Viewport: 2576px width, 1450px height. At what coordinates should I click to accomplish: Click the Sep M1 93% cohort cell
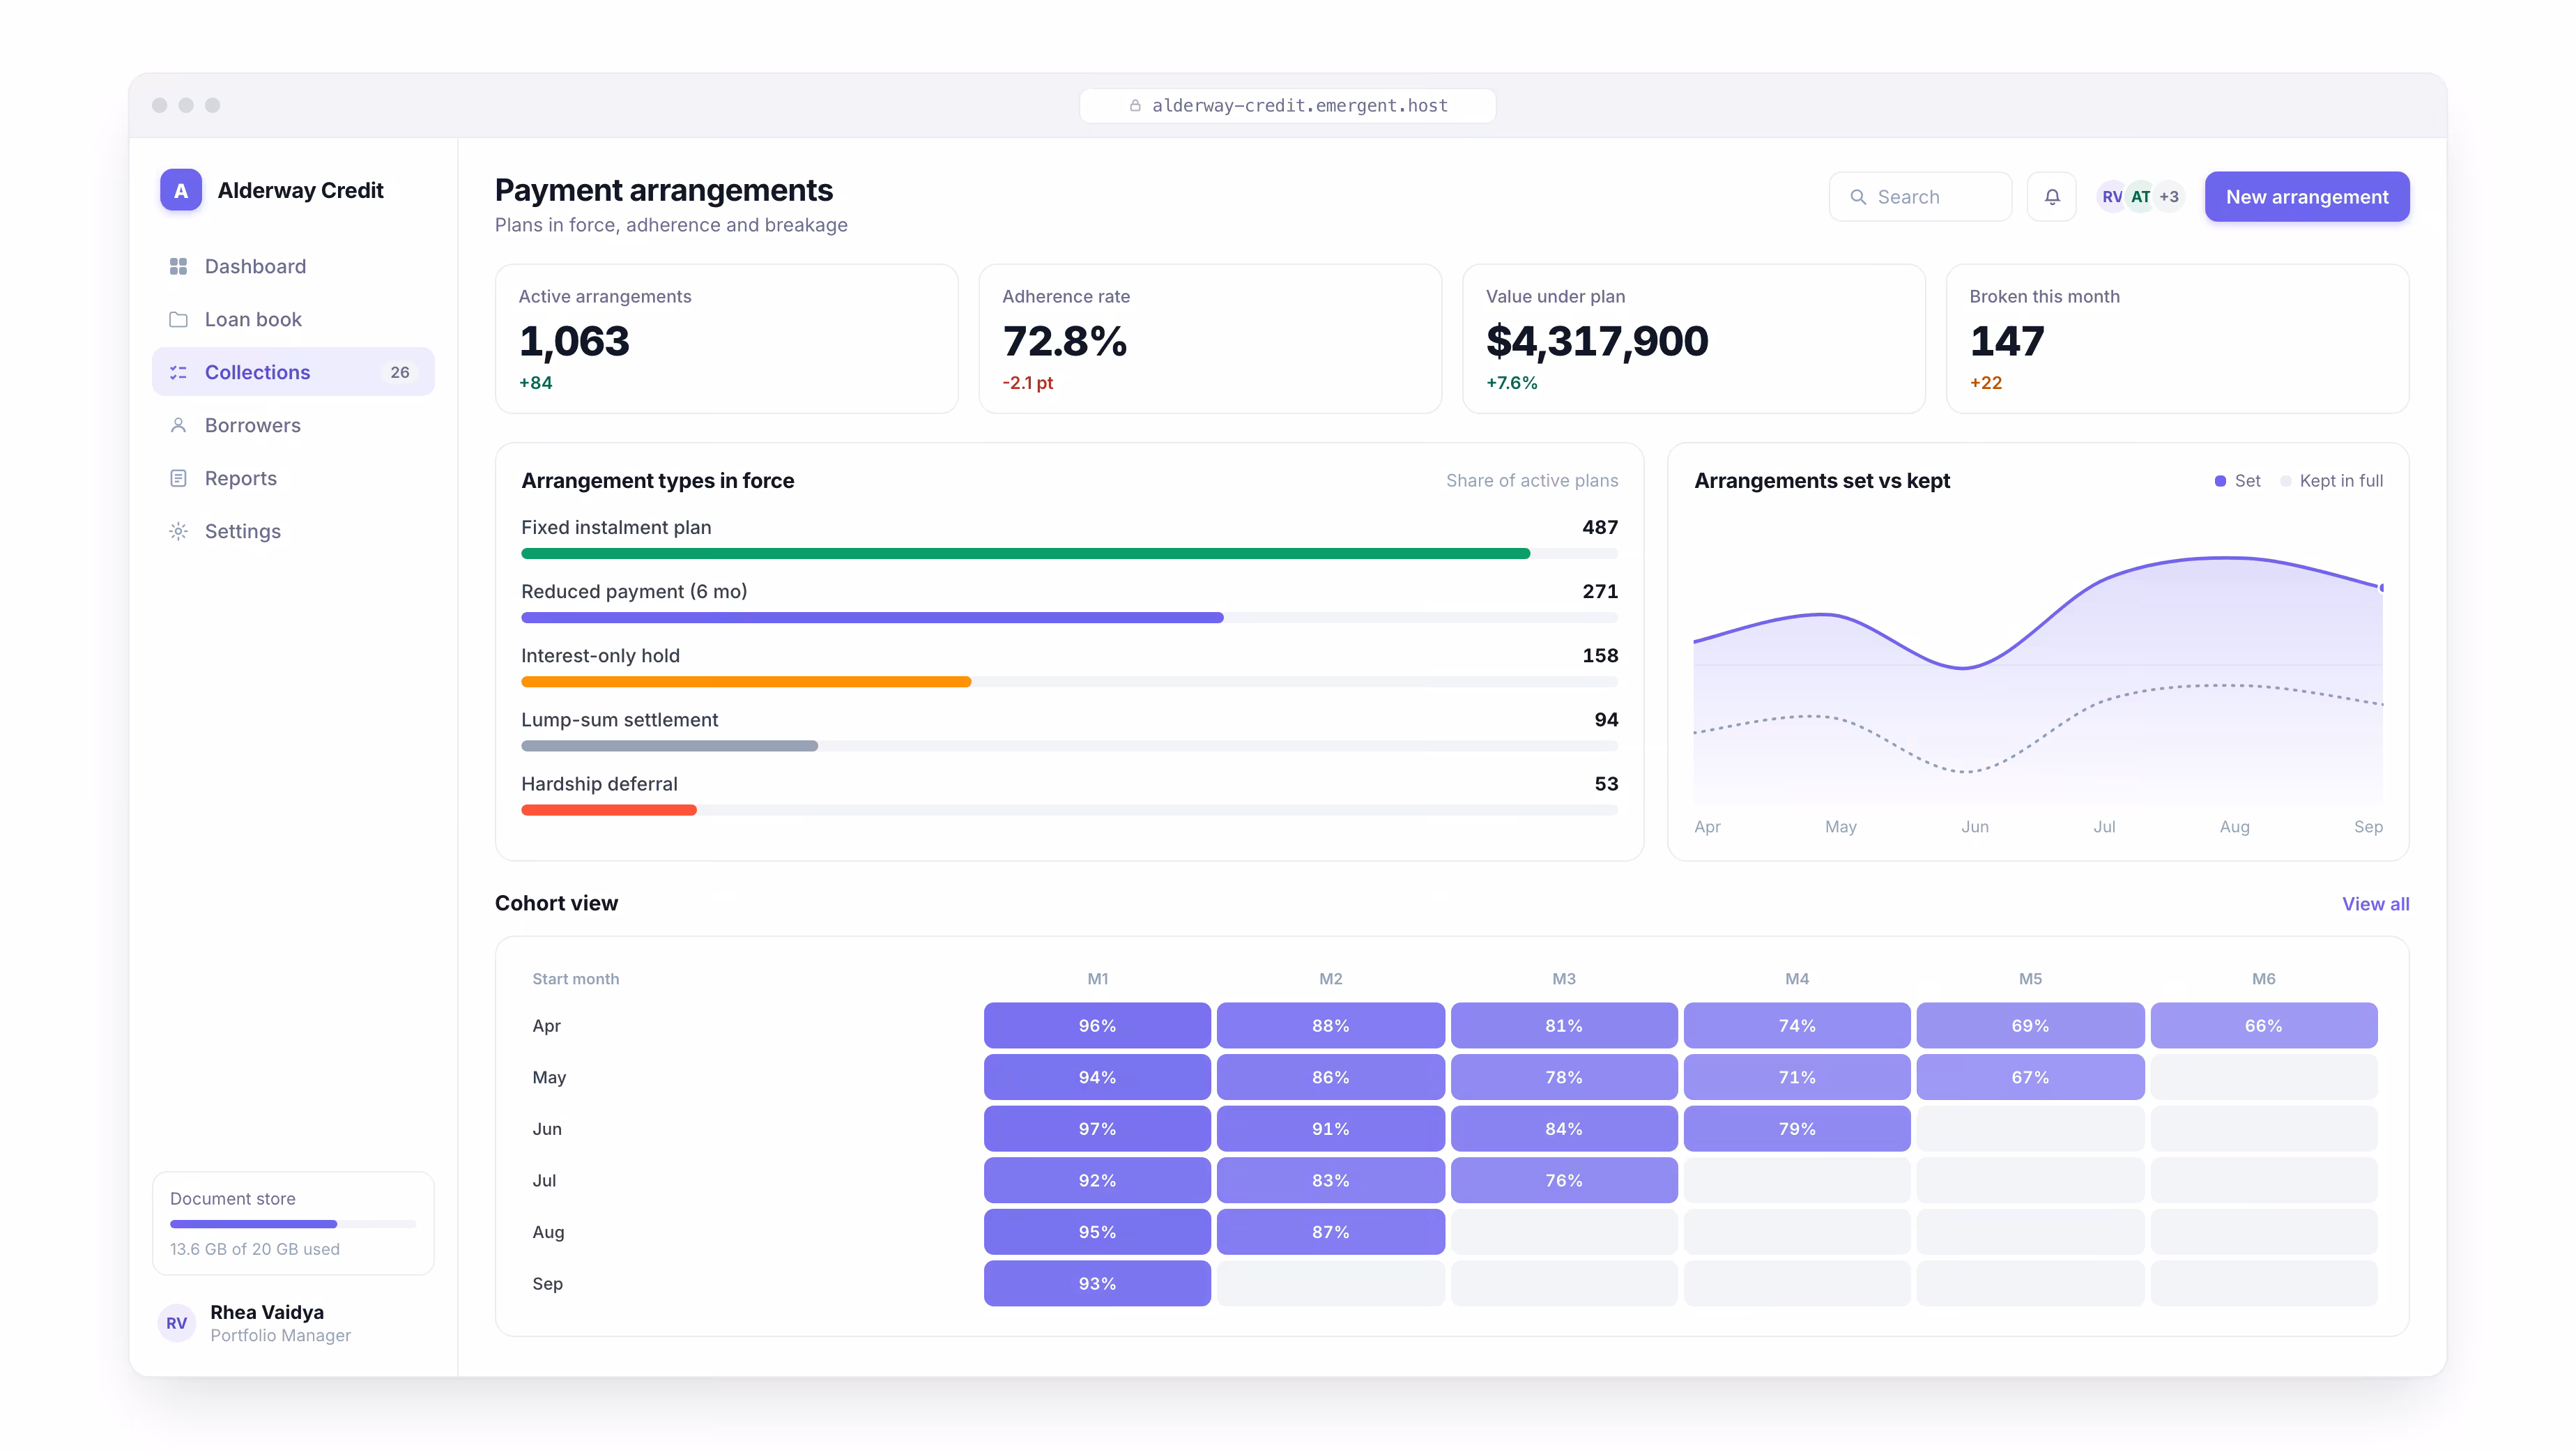[1097, 1284]
